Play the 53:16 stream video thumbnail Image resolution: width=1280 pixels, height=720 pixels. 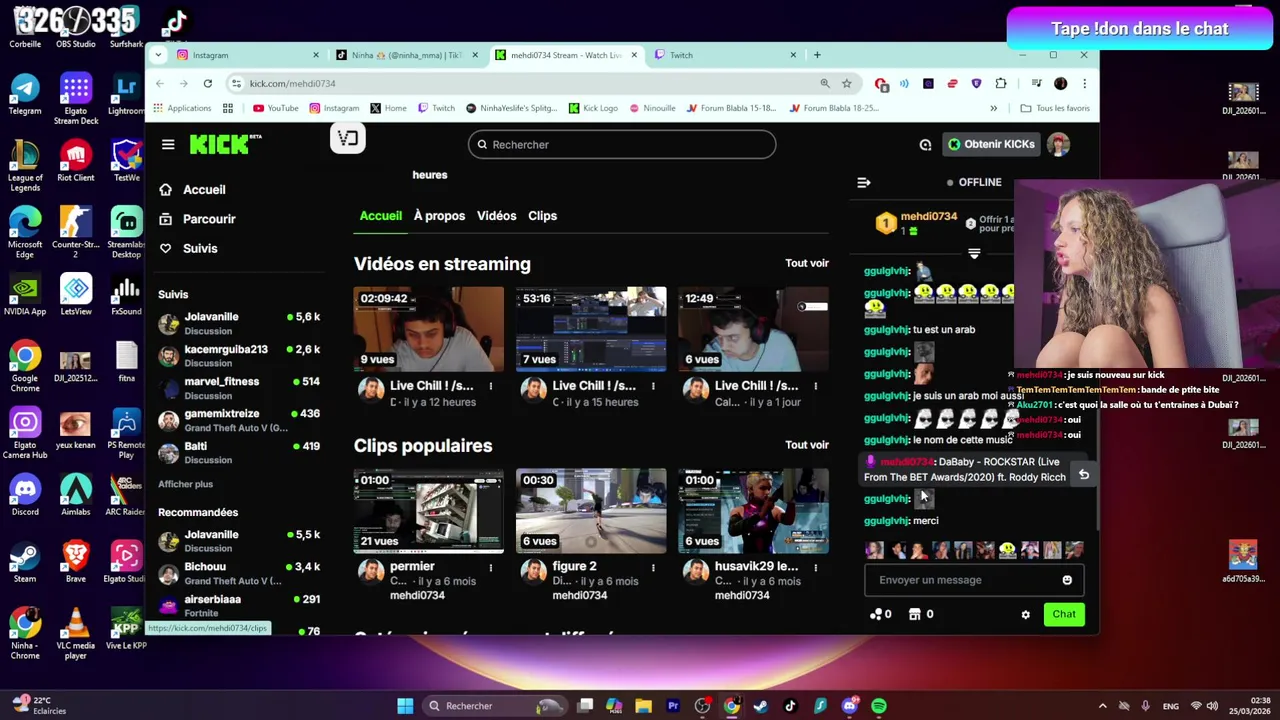coord(591,329)
